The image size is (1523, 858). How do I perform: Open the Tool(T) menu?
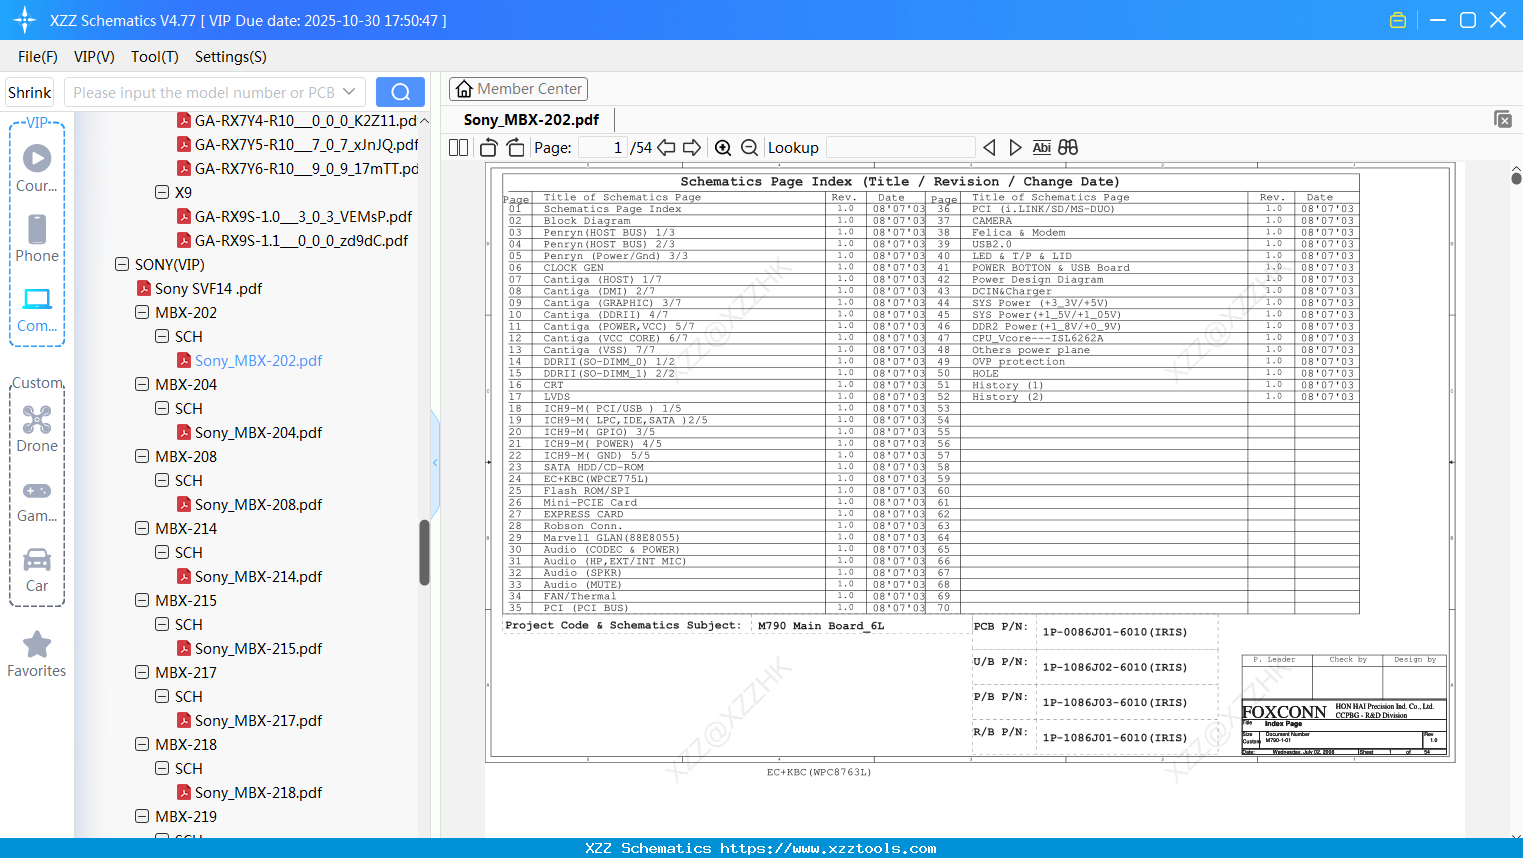[155, 57]
